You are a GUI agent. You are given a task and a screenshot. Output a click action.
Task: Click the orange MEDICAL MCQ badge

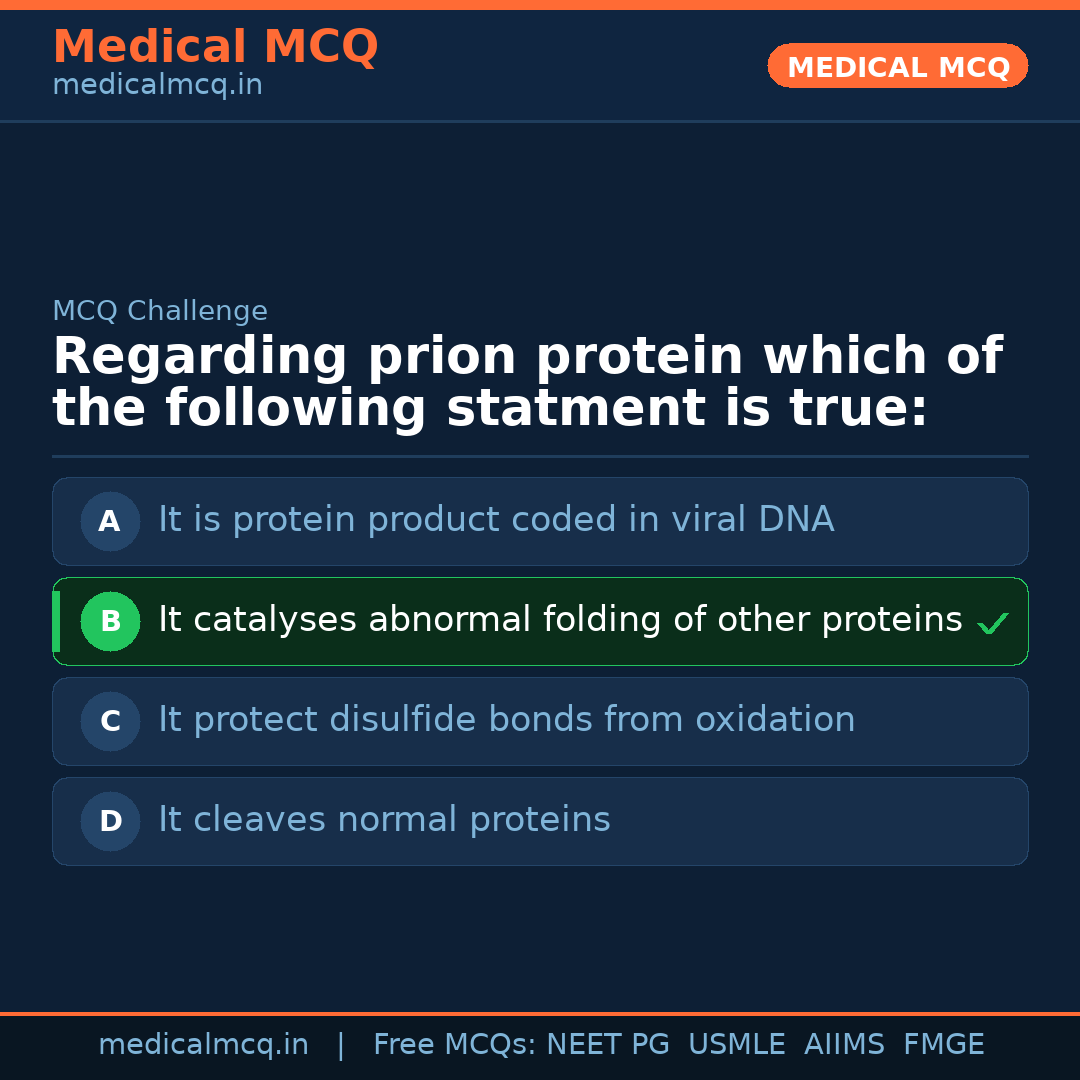(x=897, y=66)
